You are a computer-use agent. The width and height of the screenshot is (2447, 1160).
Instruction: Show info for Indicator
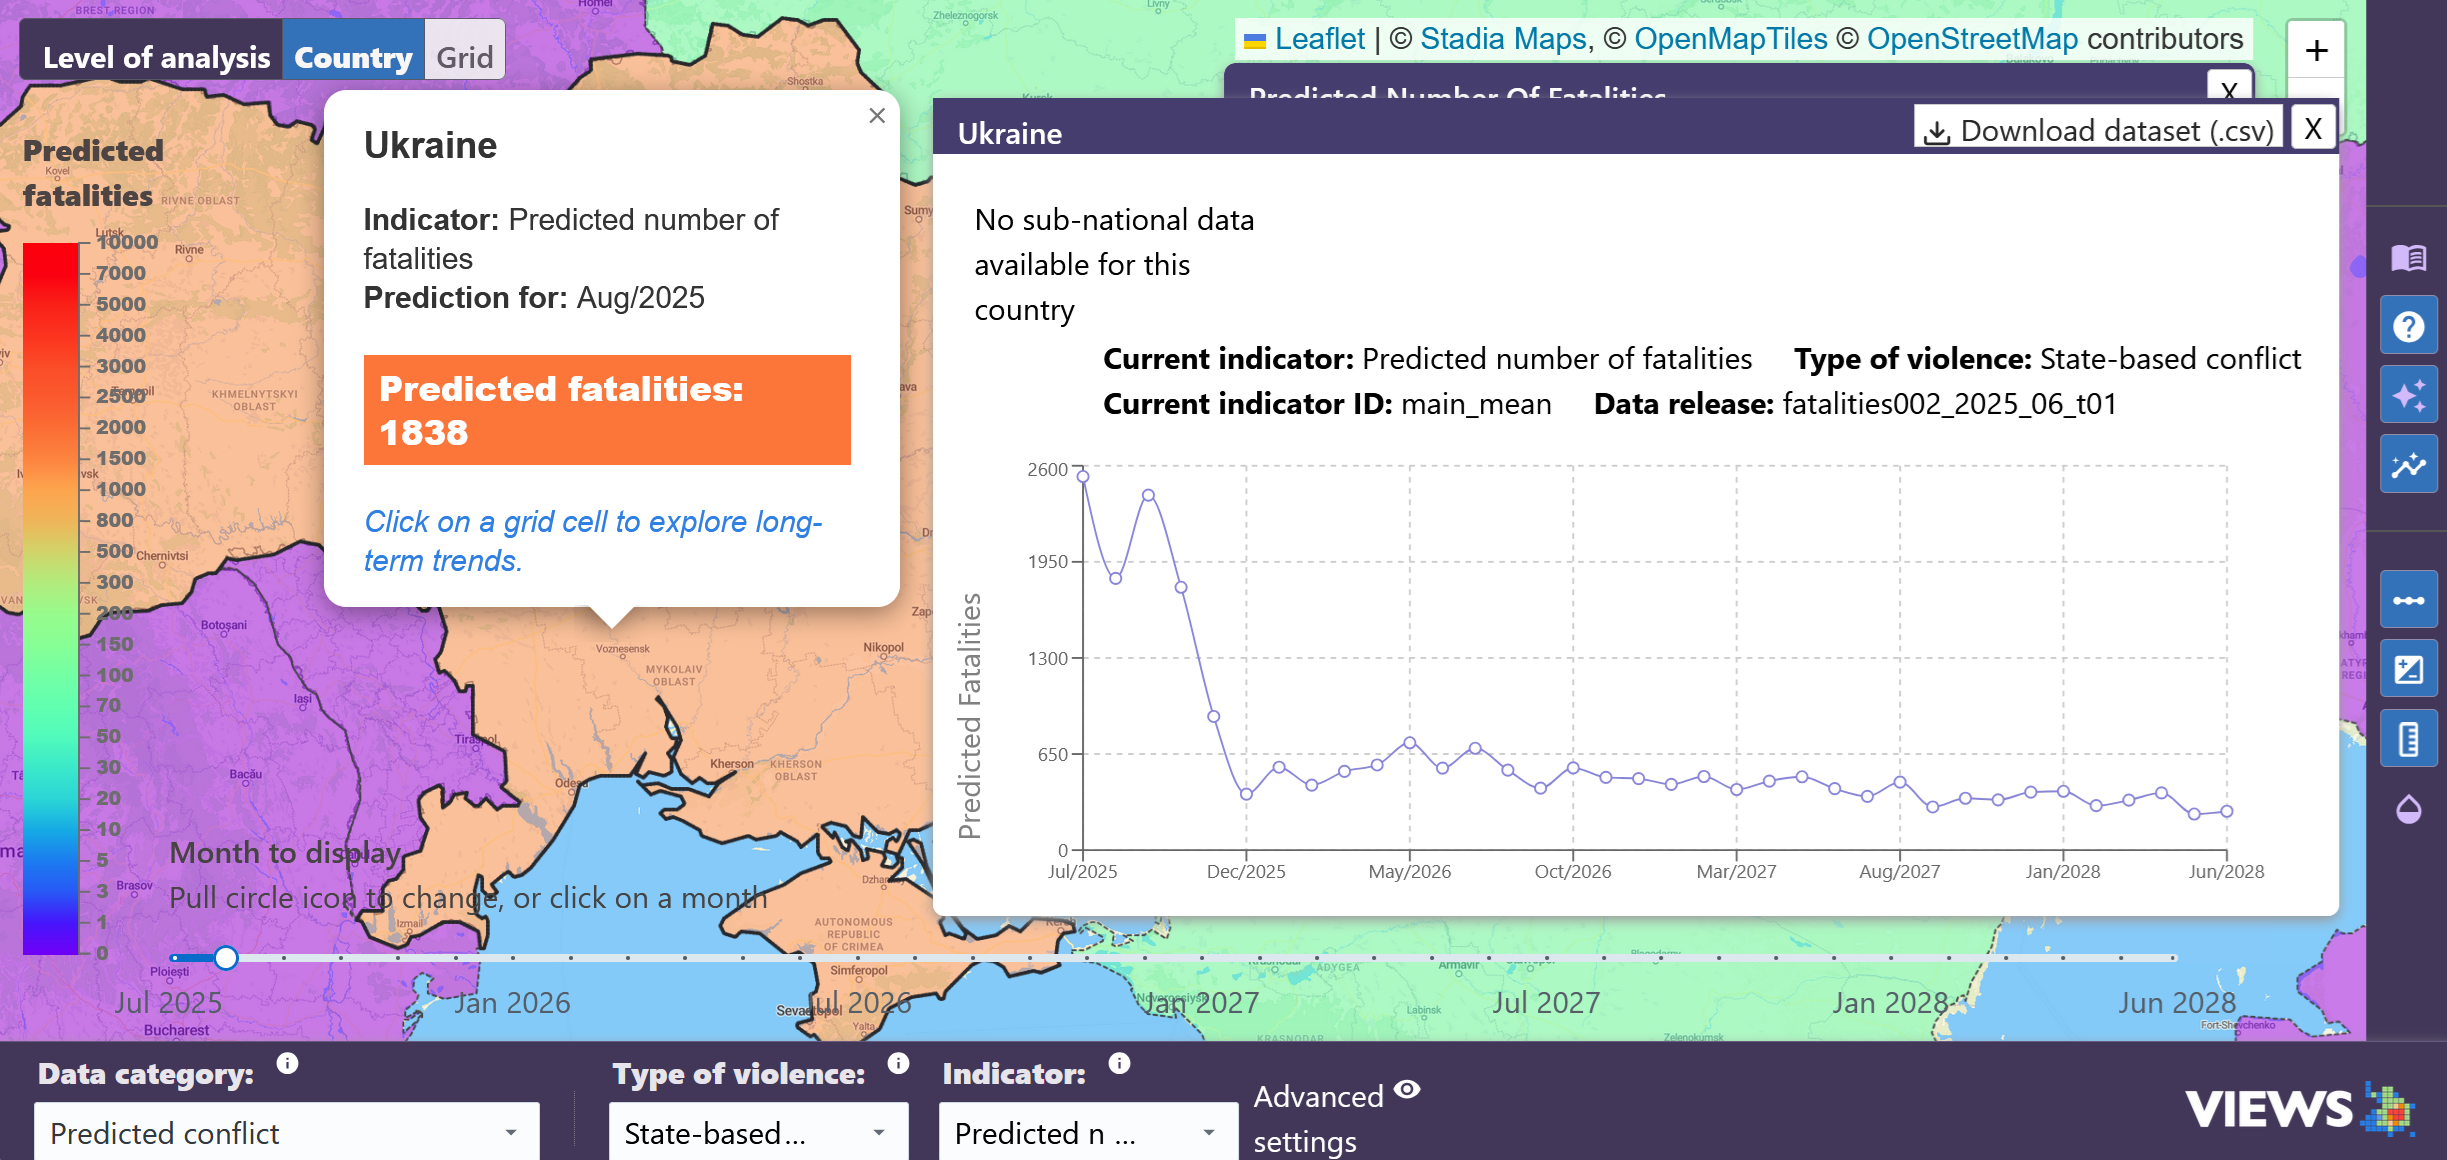click(x=1119, y=1063)
